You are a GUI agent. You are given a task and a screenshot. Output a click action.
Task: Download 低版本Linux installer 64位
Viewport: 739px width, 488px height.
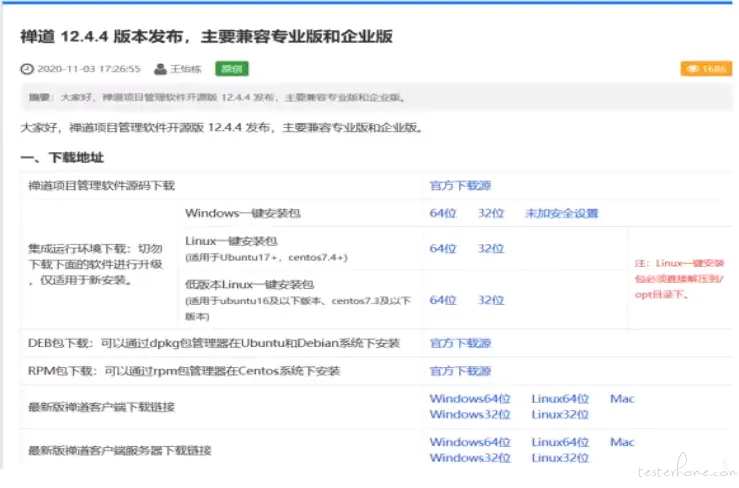pyautogui.click(x=443, y=300)
